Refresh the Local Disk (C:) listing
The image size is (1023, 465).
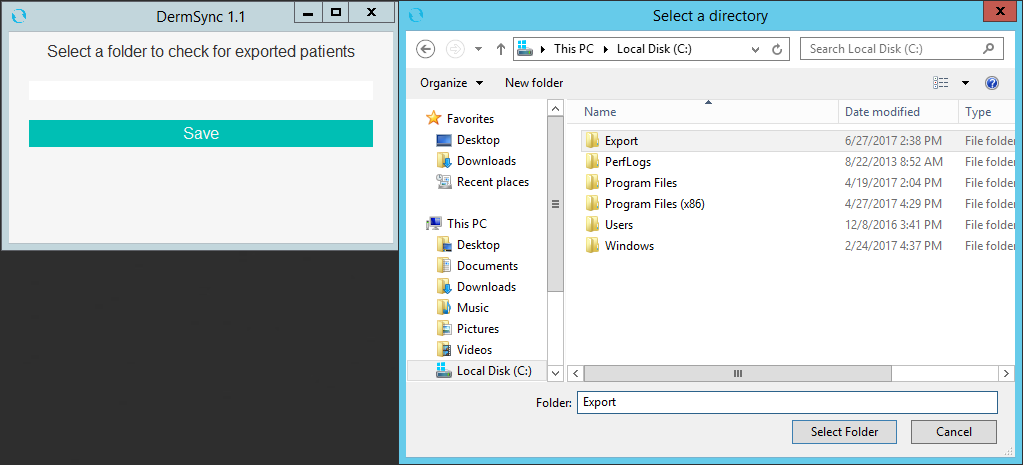(777, 49)
